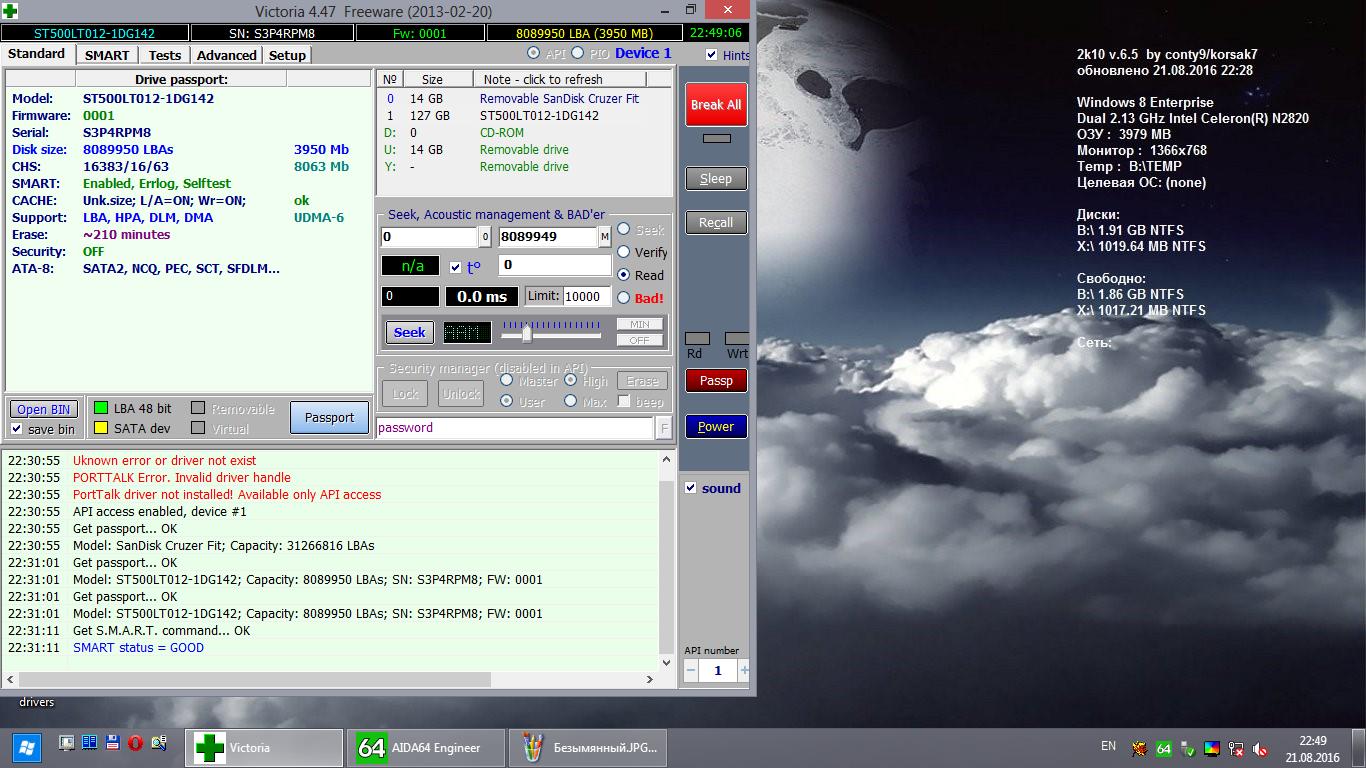Click the password input field

pyautogui.click(x=515, y=428)
